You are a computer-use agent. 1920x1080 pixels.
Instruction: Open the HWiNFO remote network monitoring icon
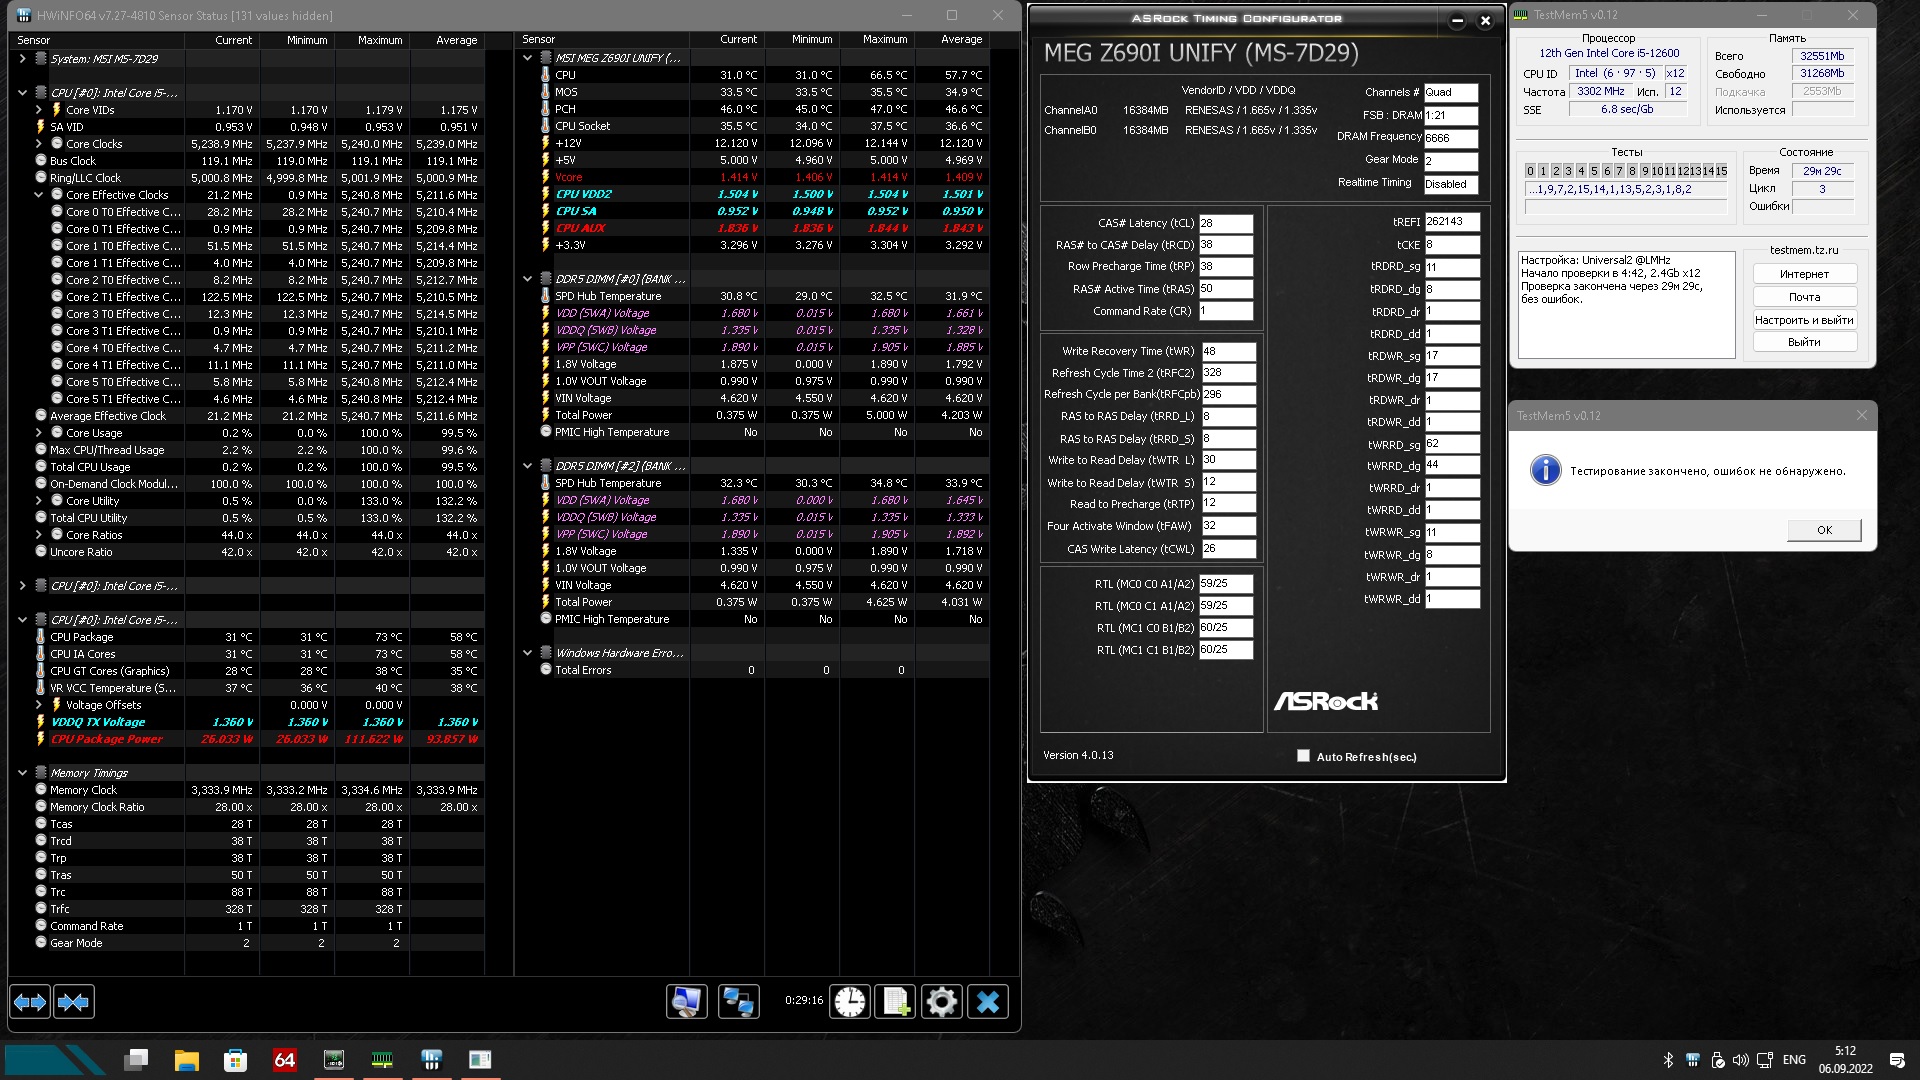(x=738, y=1001)
